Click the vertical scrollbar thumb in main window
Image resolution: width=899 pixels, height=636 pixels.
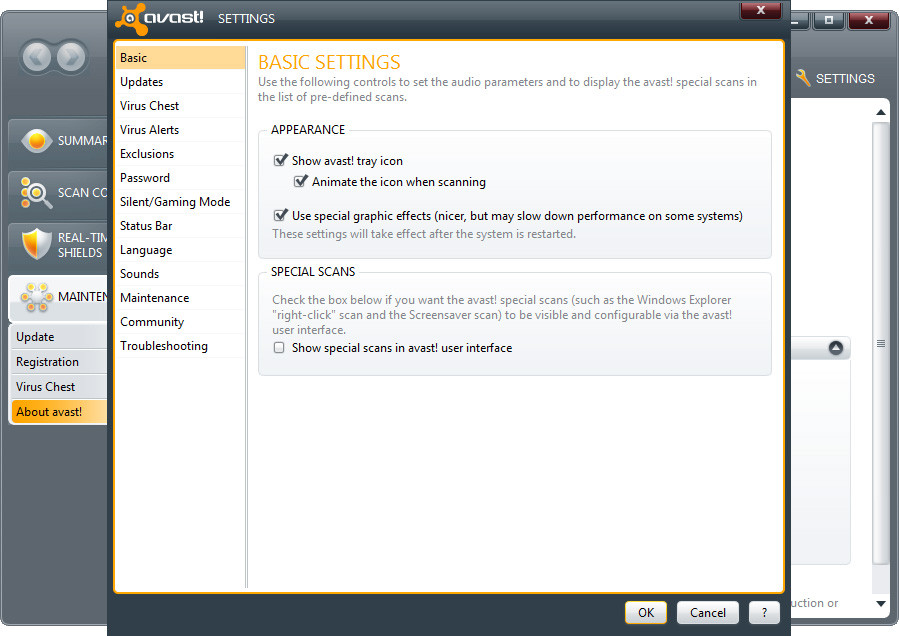click(x=881, y=344)
